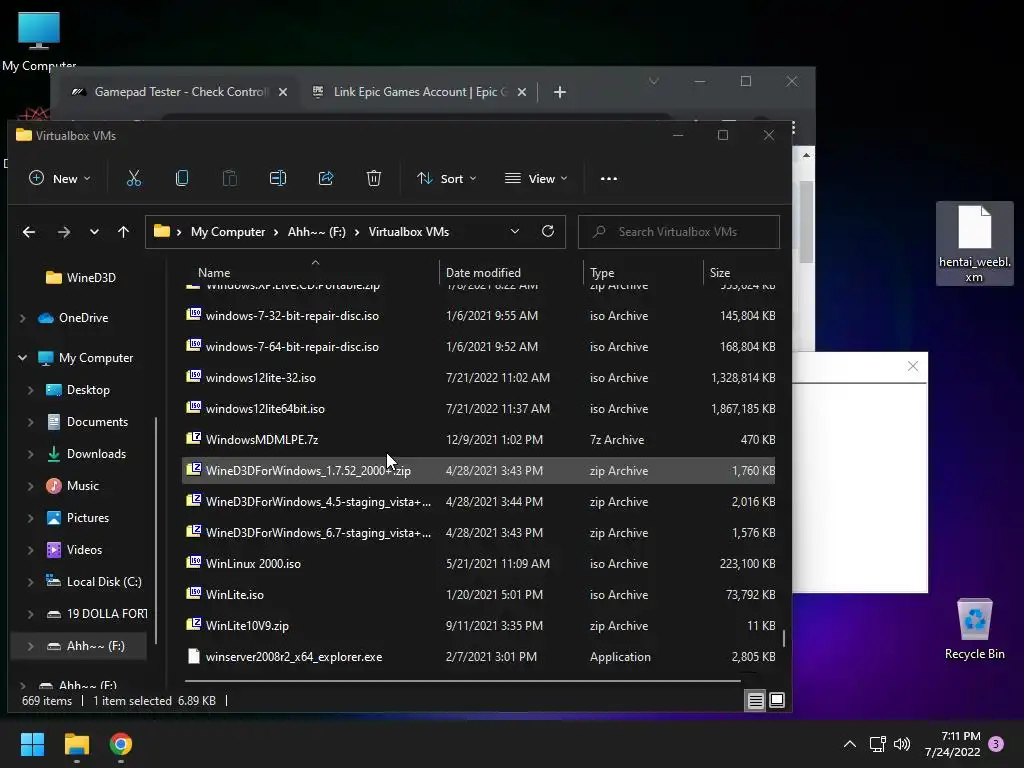
Task: Open the Sort options dropdown
Action: [x=447, y=178]
